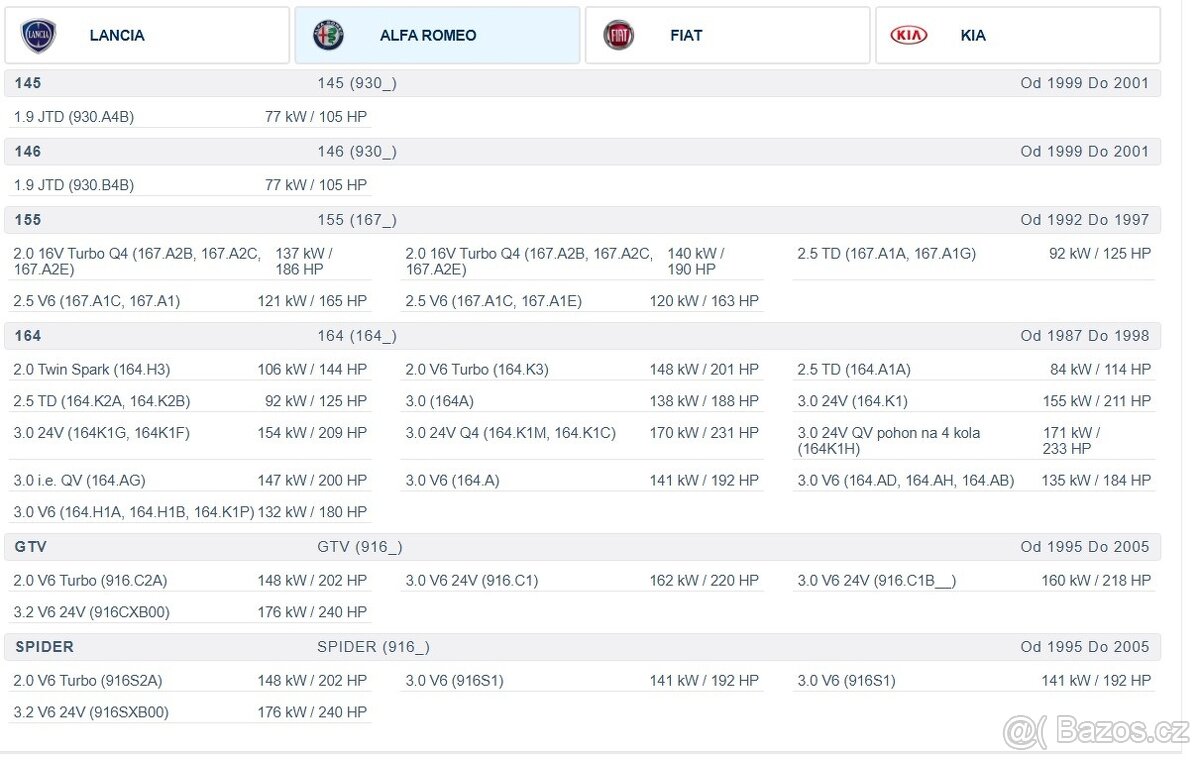The image size is (1200, 760).
Task: Click the Kia logo icon
Action: point(909,35)
